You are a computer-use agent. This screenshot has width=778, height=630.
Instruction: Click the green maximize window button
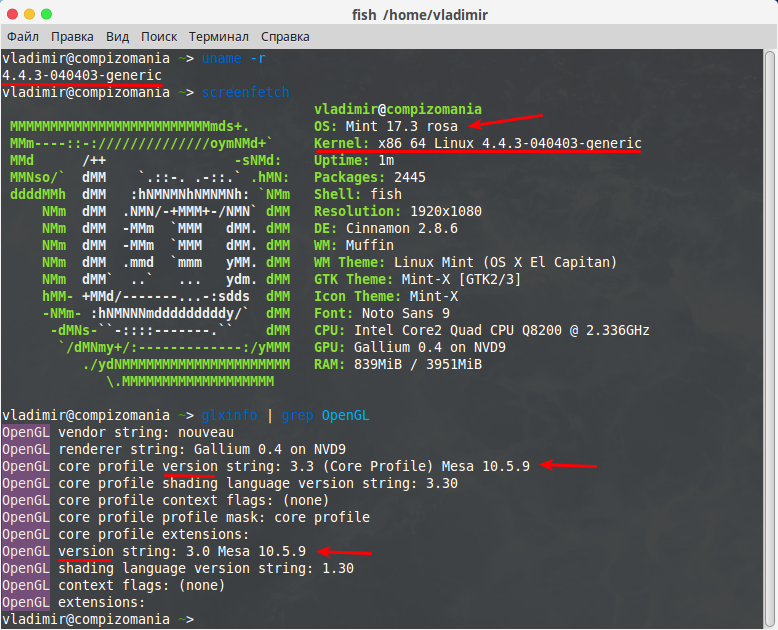tap(46, 14)
